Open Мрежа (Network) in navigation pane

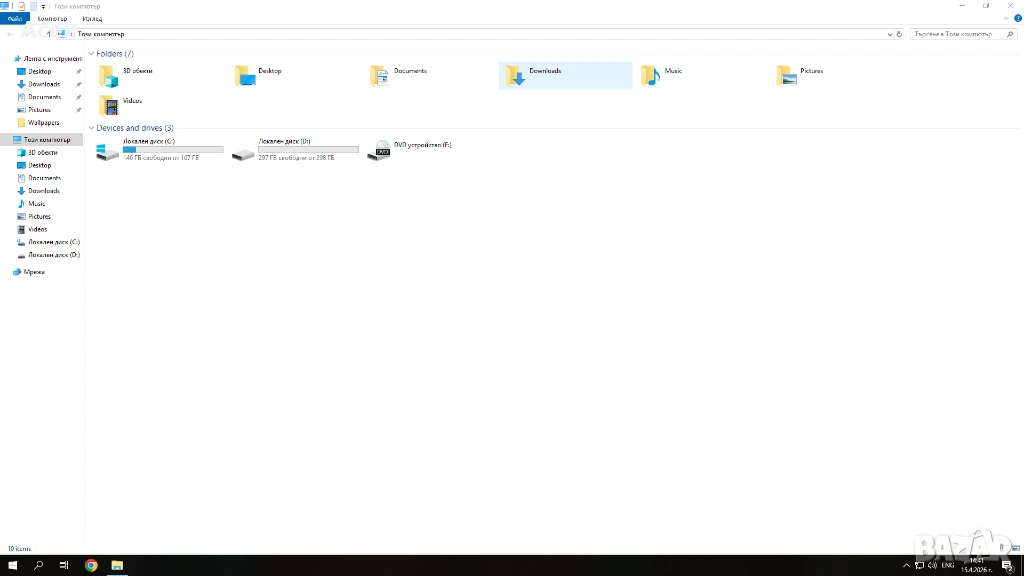tap(34, 272)
